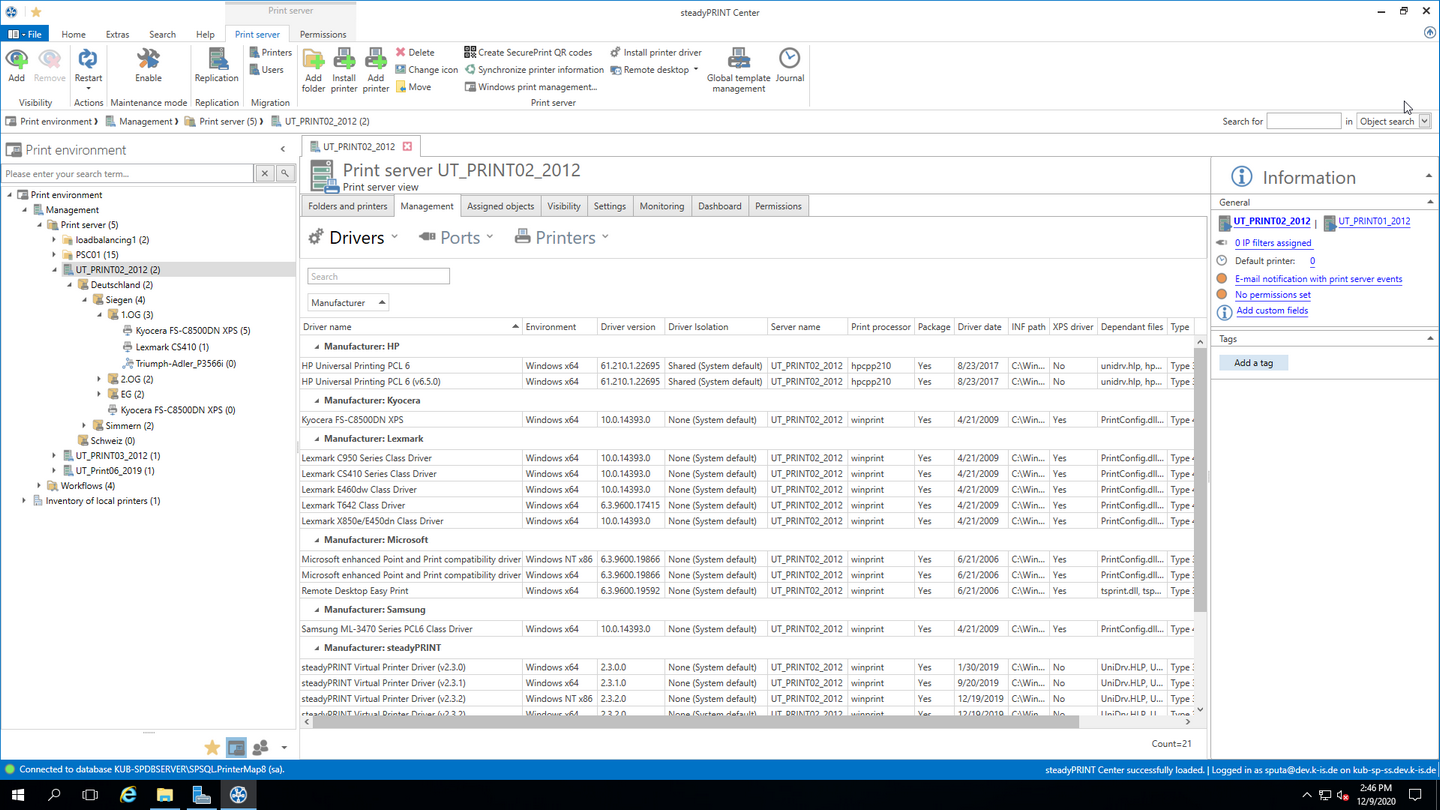The height and width of the screenshot is (810, 1440).
Task: Click the tree search term field
Action: click(x=128, y=174)
